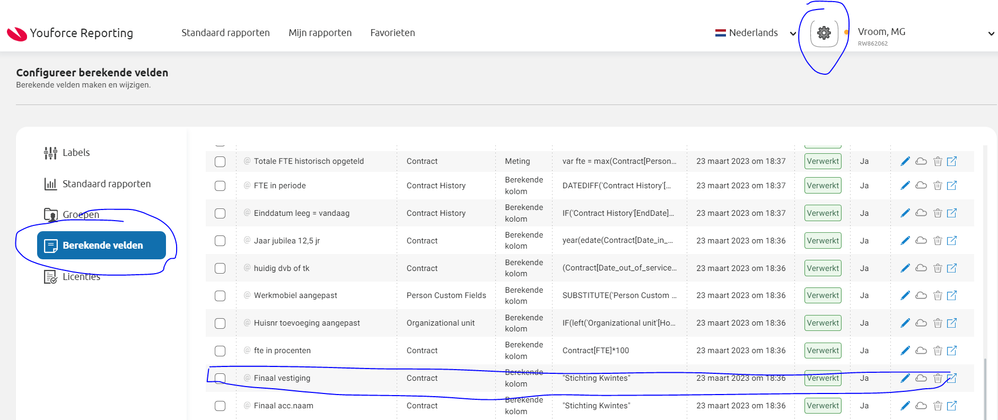The image size is (998, 420).
Task: Delete the 'Finaal acc.naam' field
Action: (937, 405)
